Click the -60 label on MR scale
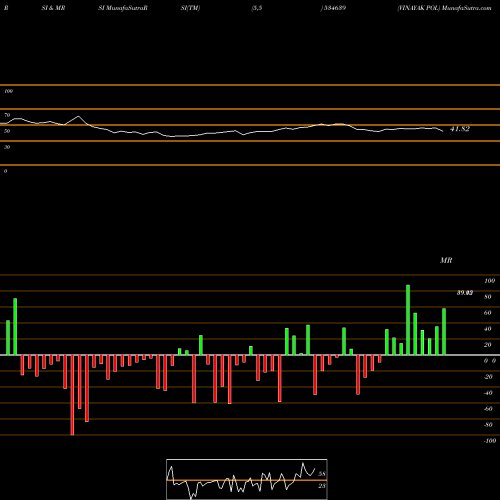500x500 pixels. coord(488,409)
